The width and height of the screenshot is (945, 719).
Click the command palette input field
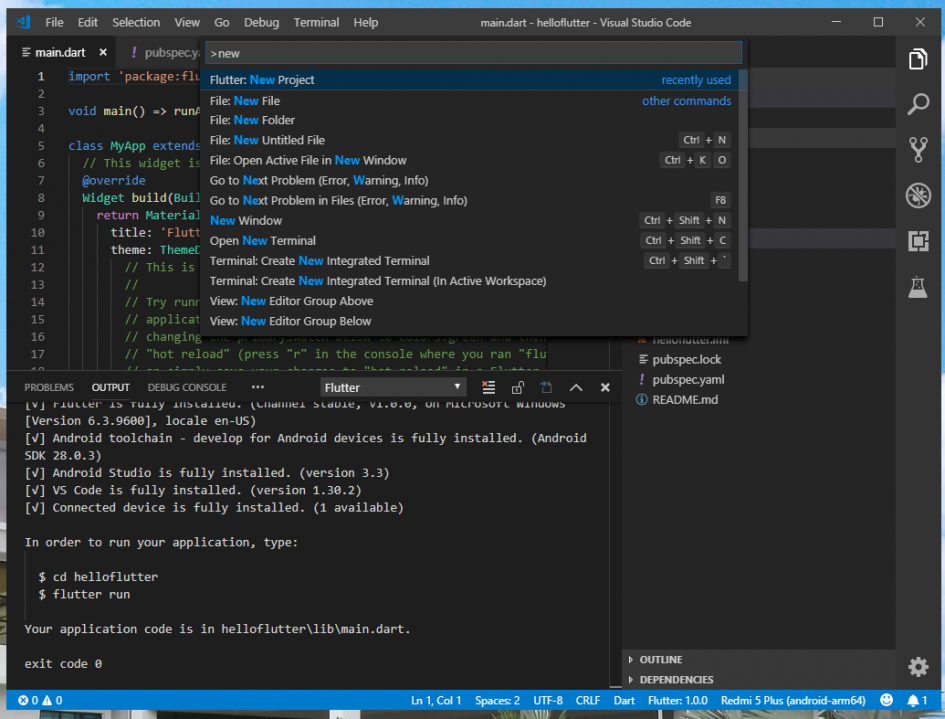click(x=473, y=53)
